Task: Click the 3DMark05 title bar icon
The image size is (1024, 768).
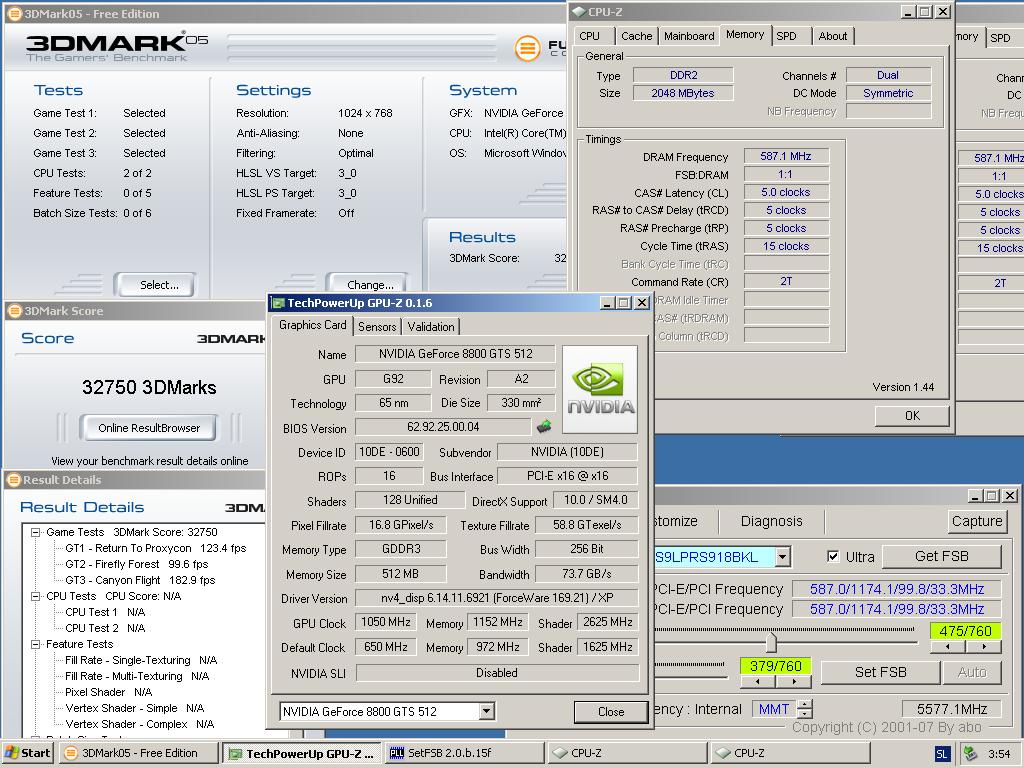Action: 14,14
